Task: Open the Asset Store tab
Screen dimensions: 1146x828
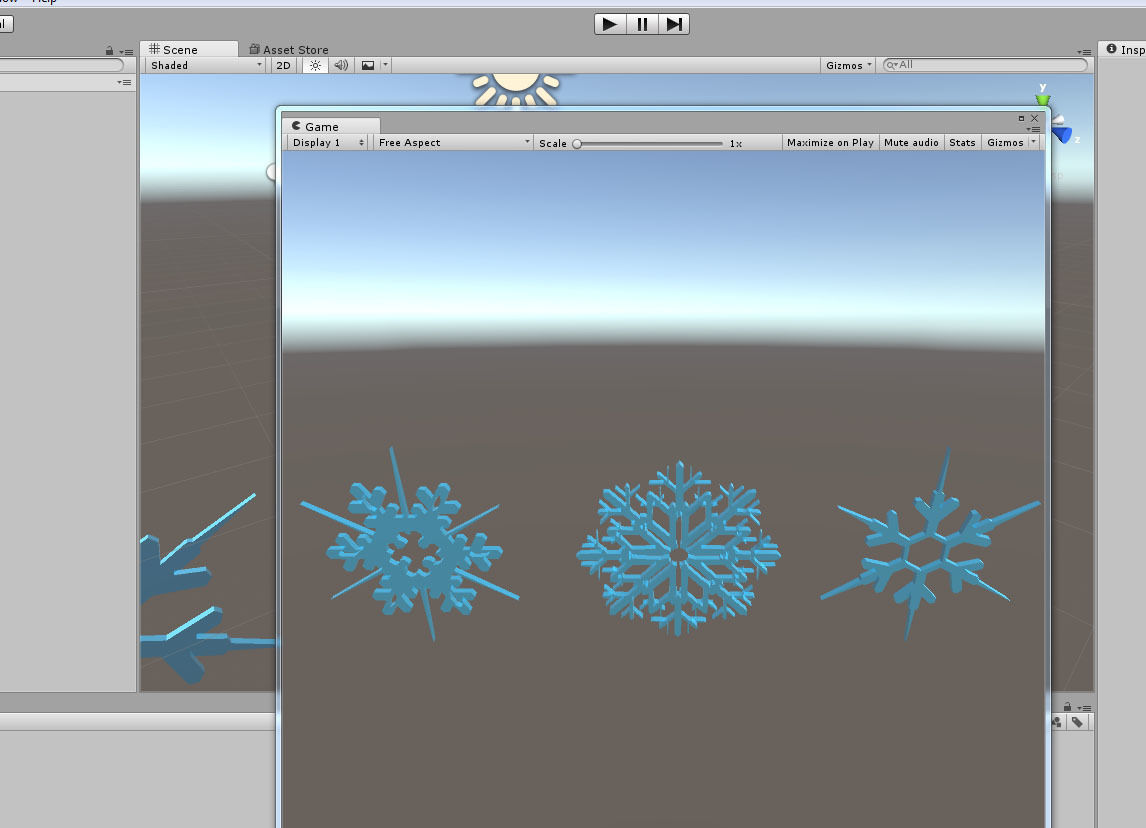Action: click(289, 50)
